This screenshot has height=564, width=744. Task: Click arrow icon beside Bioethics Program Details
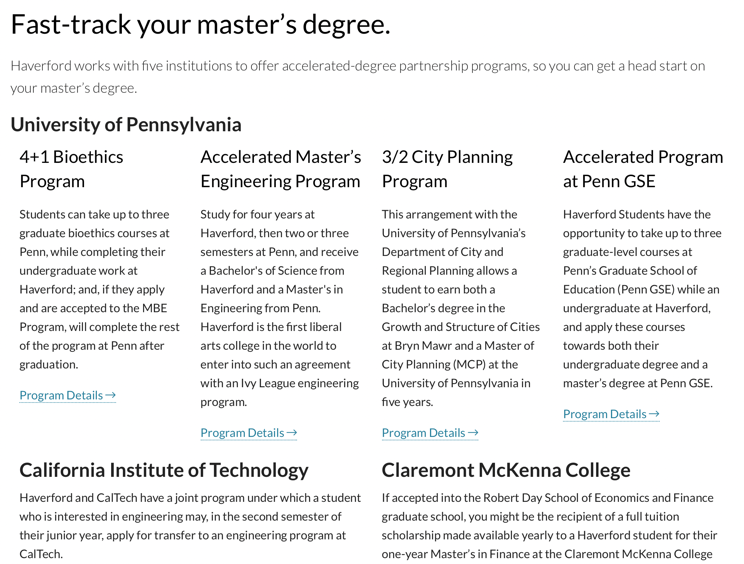(111, 395)
